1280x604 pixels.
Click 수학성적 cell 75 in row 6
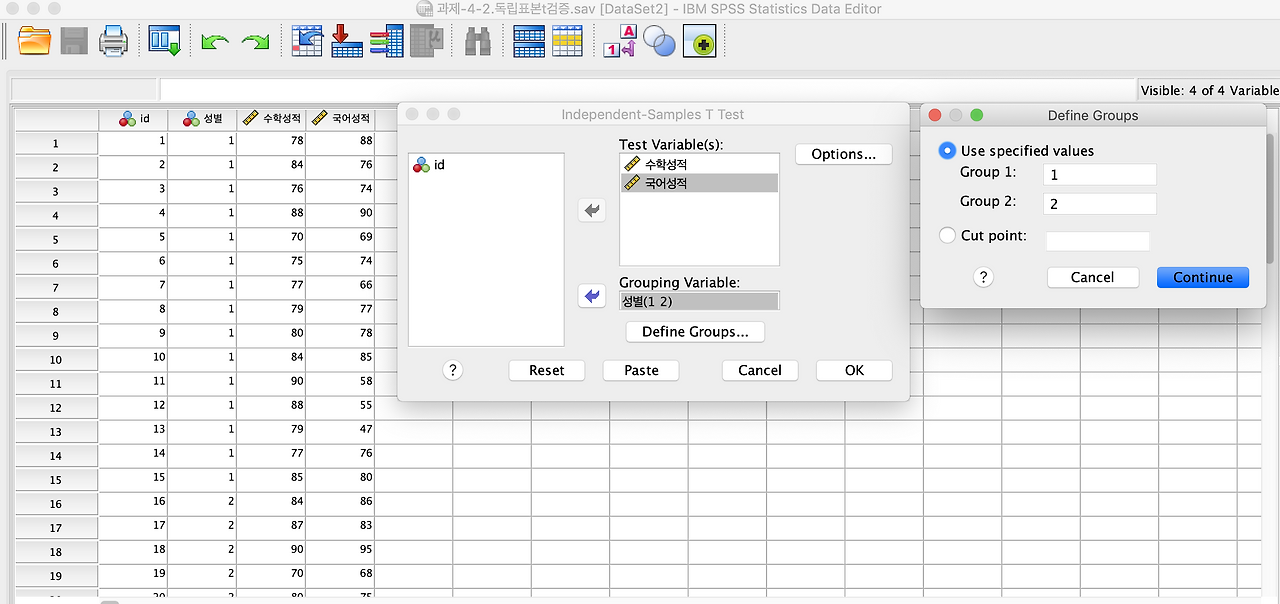click(271, 262)
